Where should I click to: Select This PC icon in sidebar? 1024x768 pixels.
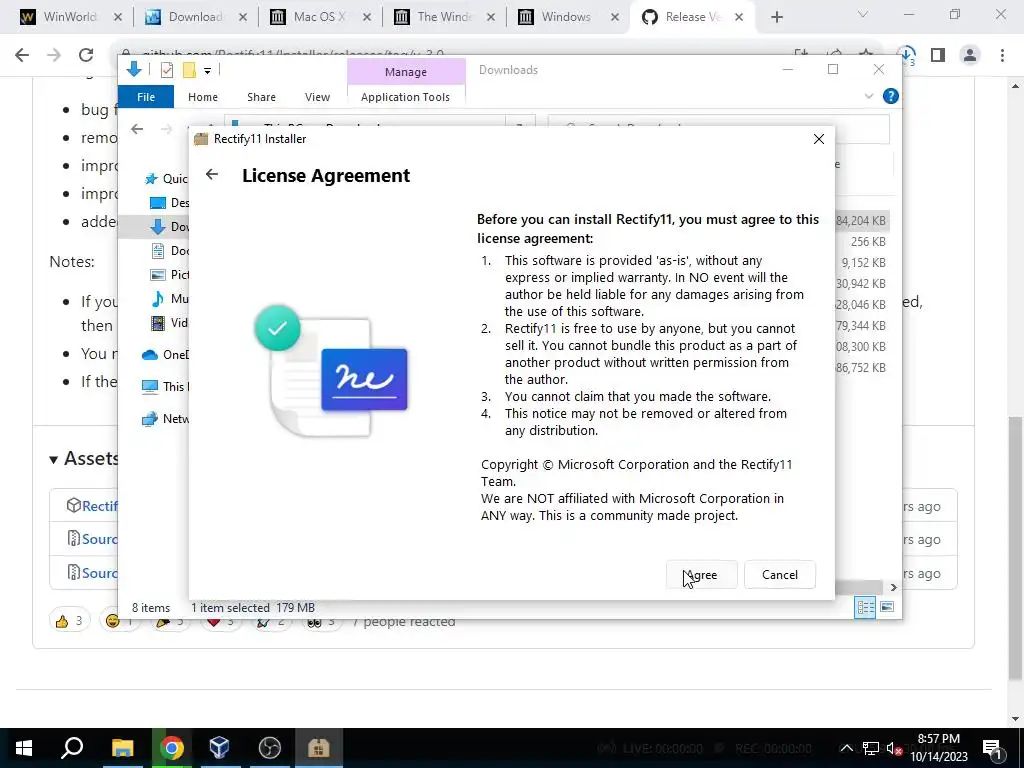(x=150, y=387)
